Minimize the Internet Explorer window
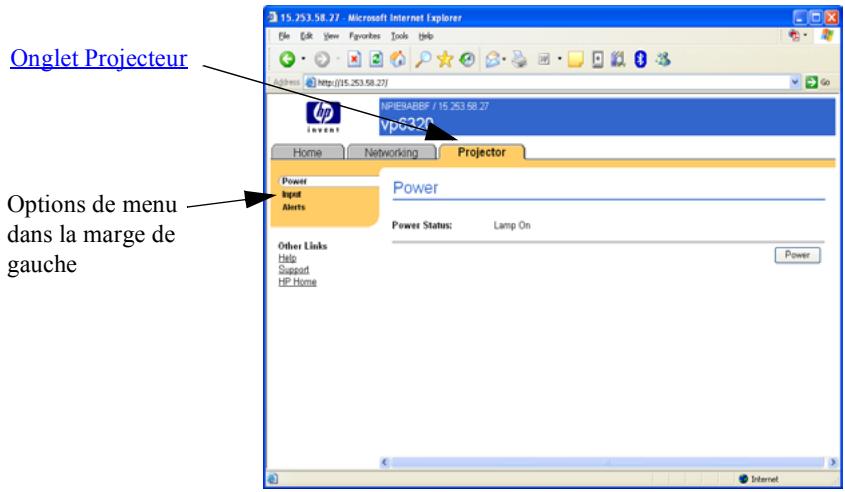 (x=801, y=18)
